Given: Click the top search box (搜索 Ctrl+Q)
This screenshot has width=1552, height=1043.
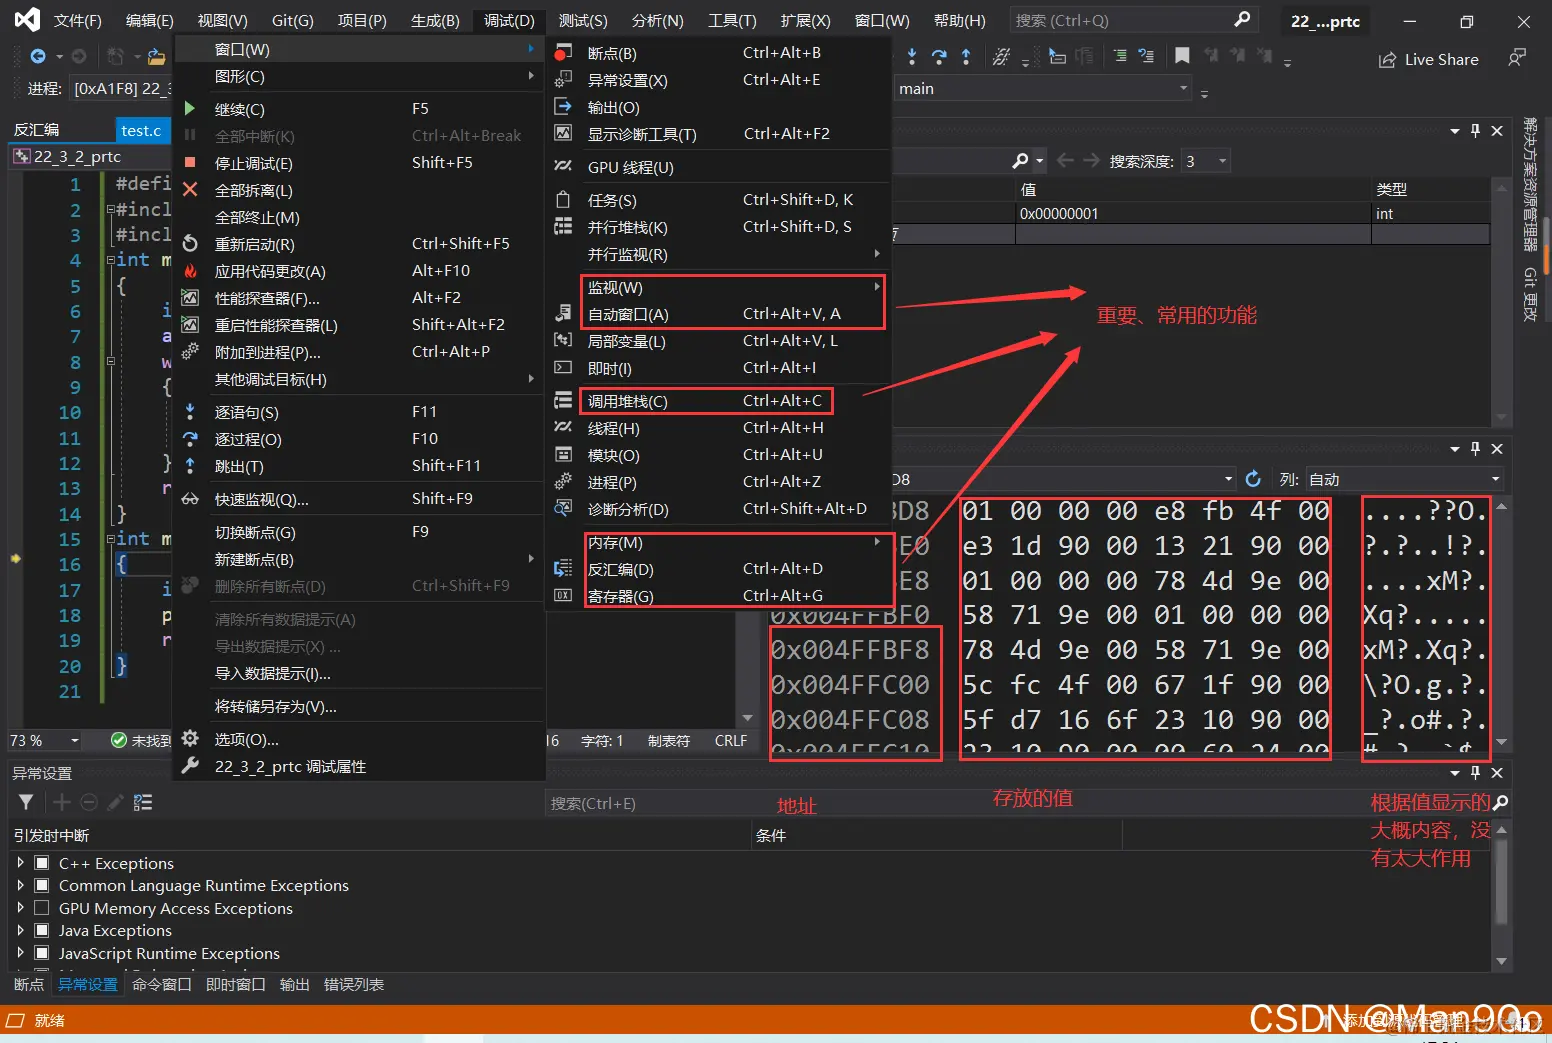Looking at the screenshot, I should click(x=1132, y=20).
